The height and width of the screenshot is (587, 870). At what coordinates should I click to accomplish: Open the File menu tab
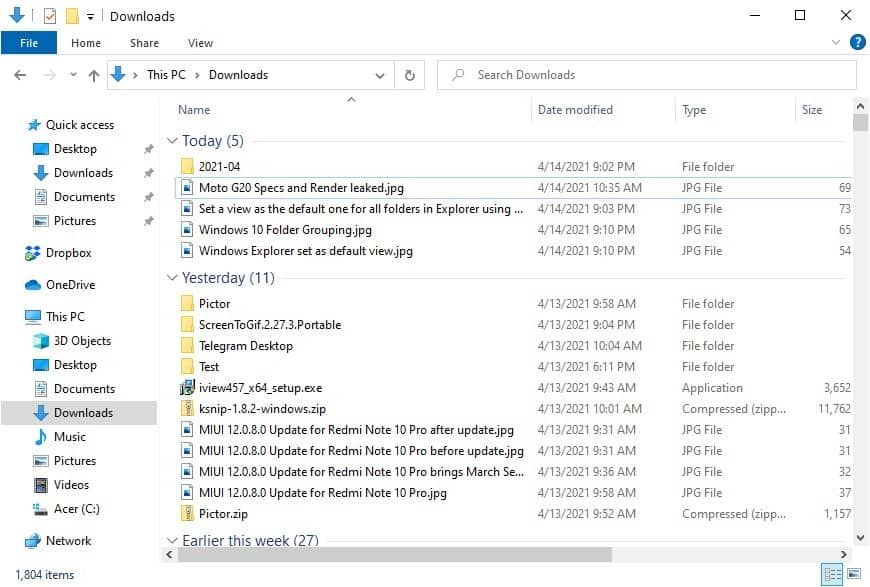point(29,43)
